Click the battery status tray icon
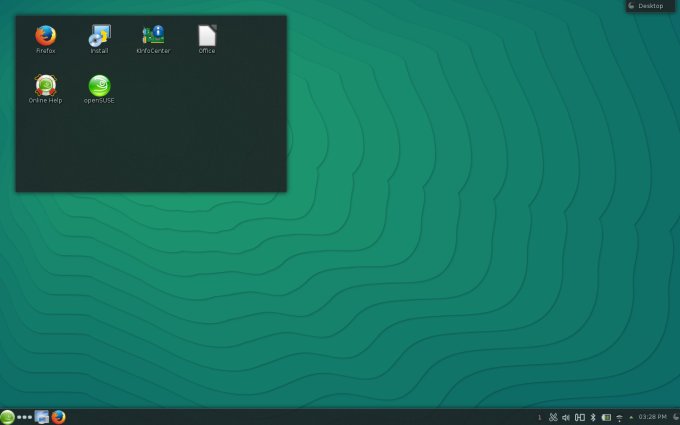 click(606, 417)
